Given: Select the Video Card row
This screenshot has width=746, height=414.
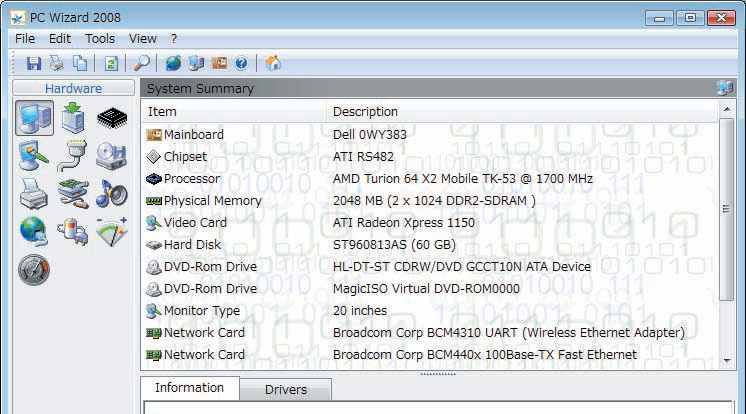Looking at the screenshot, I should tap(430, 223).
